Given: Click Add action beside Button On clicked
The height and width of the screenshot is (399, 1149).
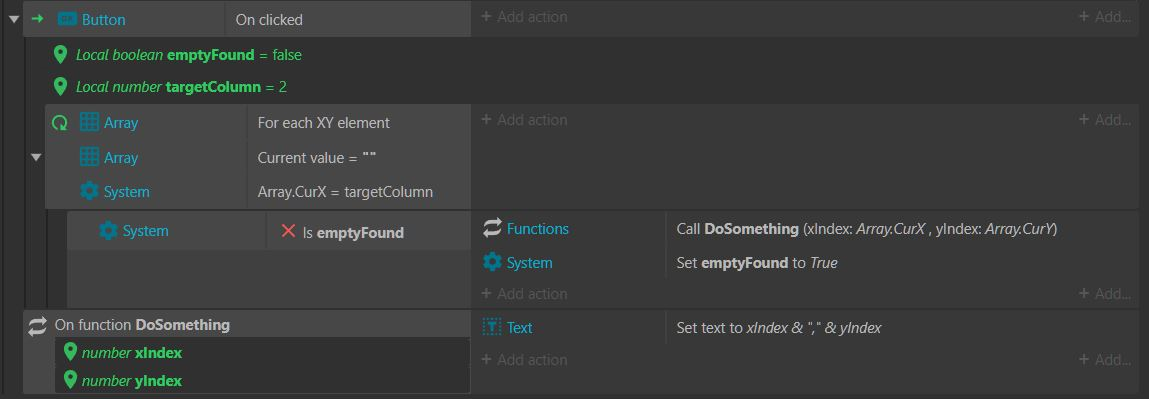Looking at the screenshot, I should 524,16.
